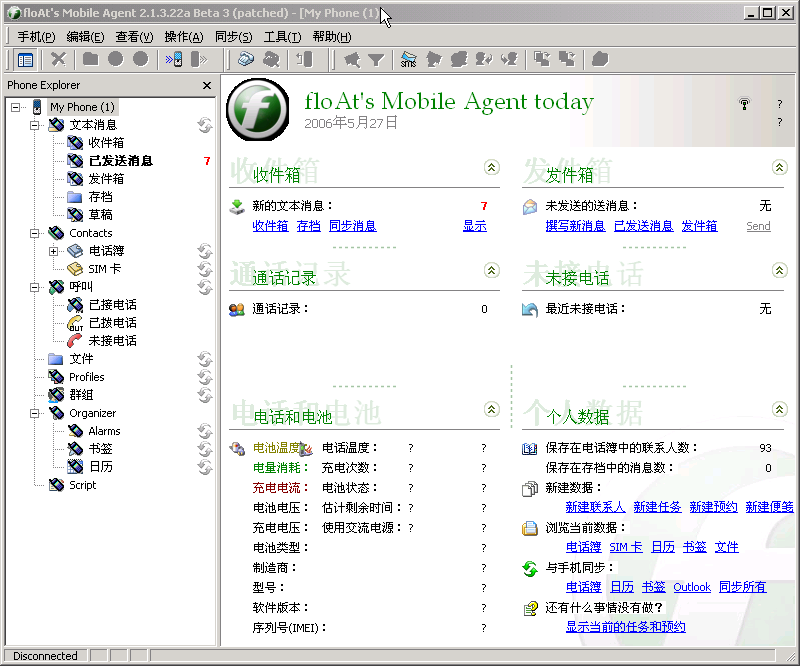Select Alarms in the tree
Screen dimensions: 800x666
tap(104, 431)
